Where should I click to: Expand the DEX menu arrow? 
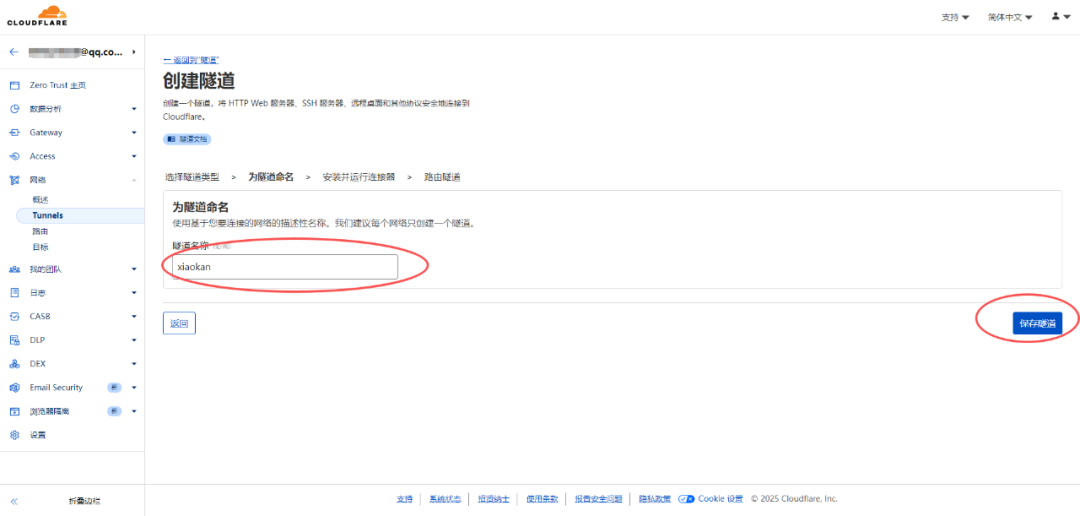(x=134, y=364)
